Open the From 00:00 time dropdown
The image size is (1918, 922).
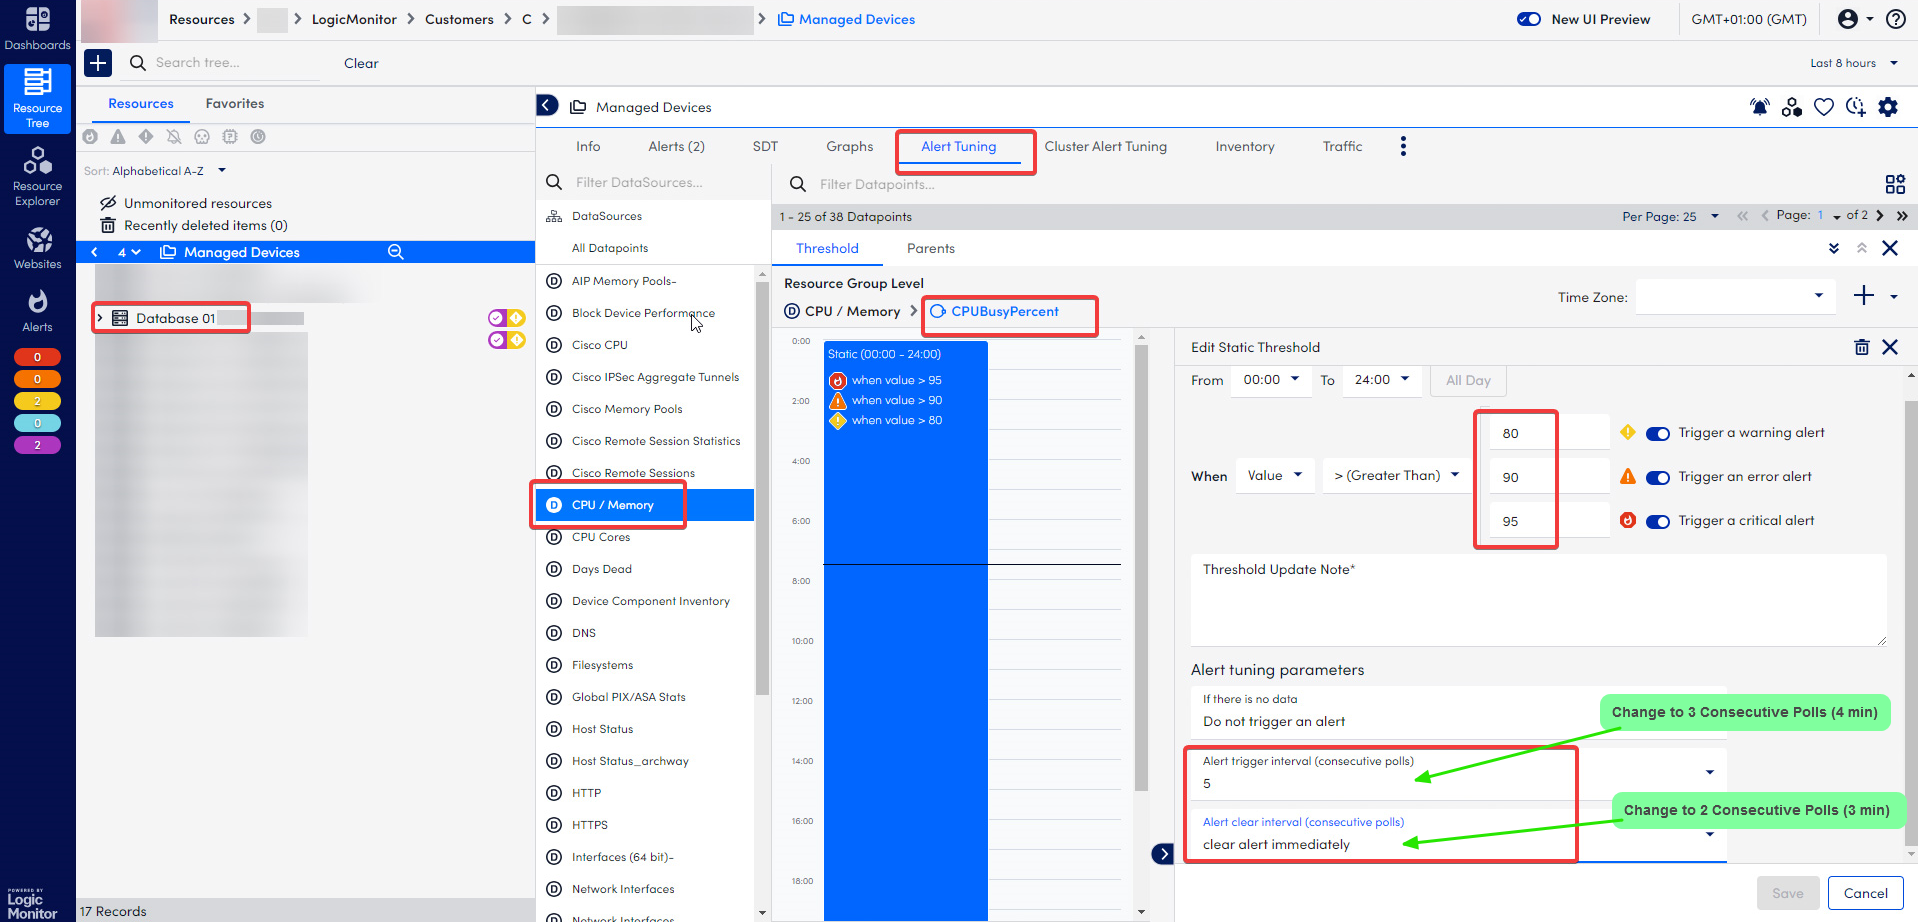[1271, 380]
